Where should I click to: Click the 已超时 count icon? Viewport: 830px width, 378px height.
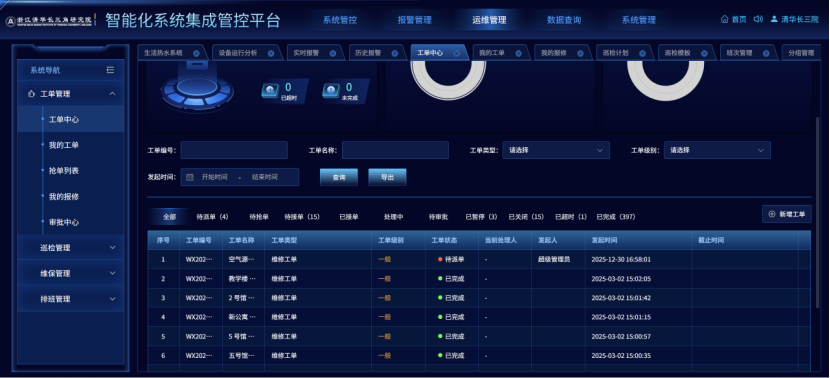pyautogui.click(x=270, y=91)
